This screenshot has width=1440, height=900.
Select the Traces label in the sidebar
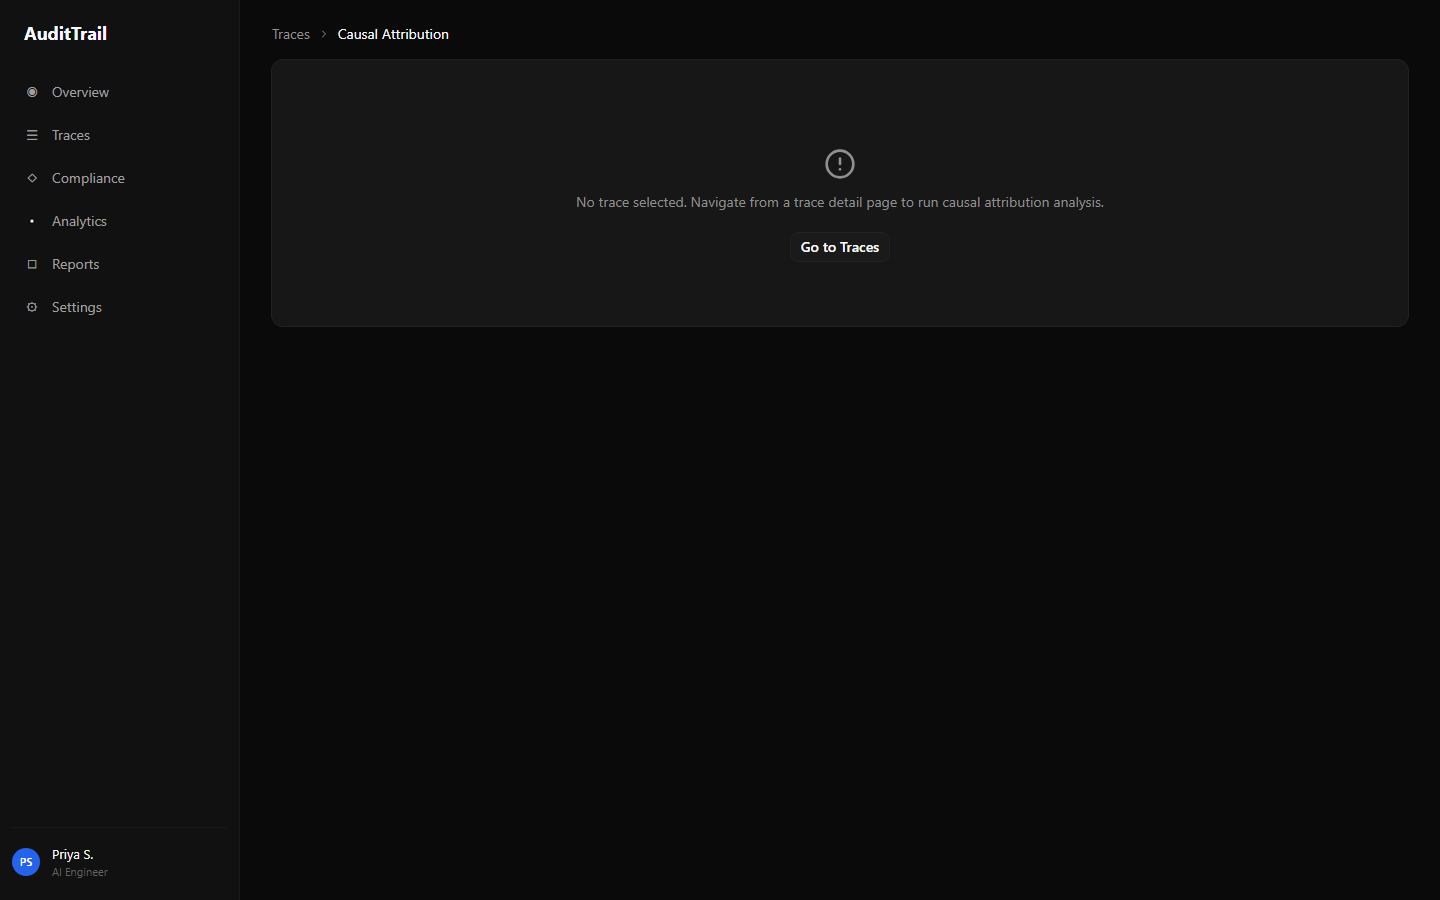[71, 135]
